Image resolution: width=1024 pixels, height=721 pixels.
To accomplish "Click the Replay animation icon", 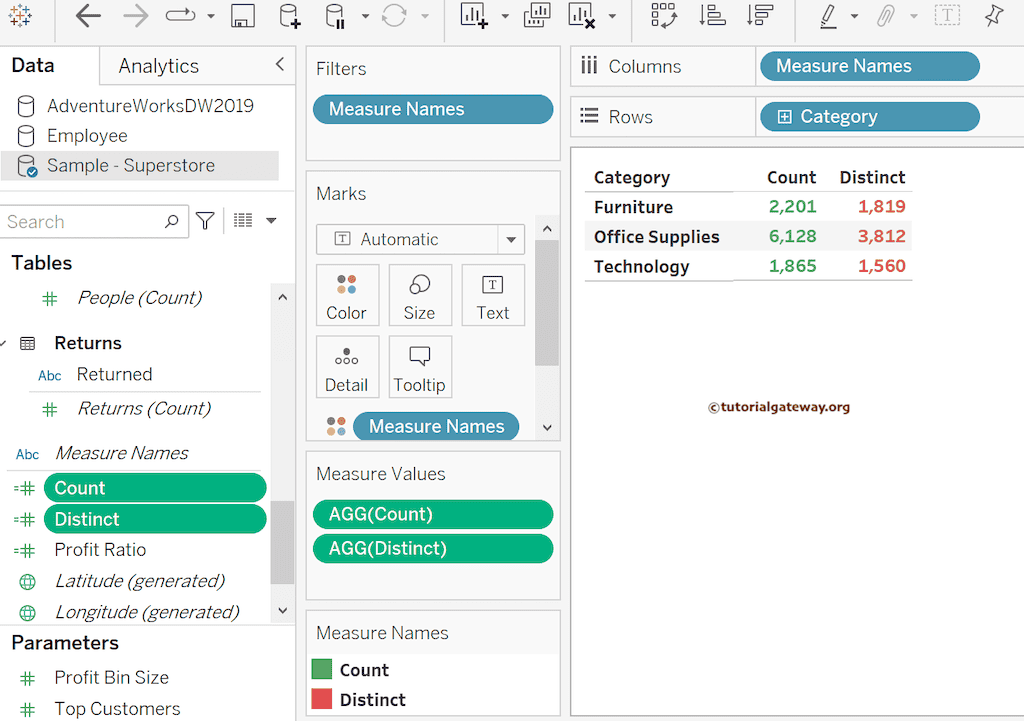I will 181,15.
